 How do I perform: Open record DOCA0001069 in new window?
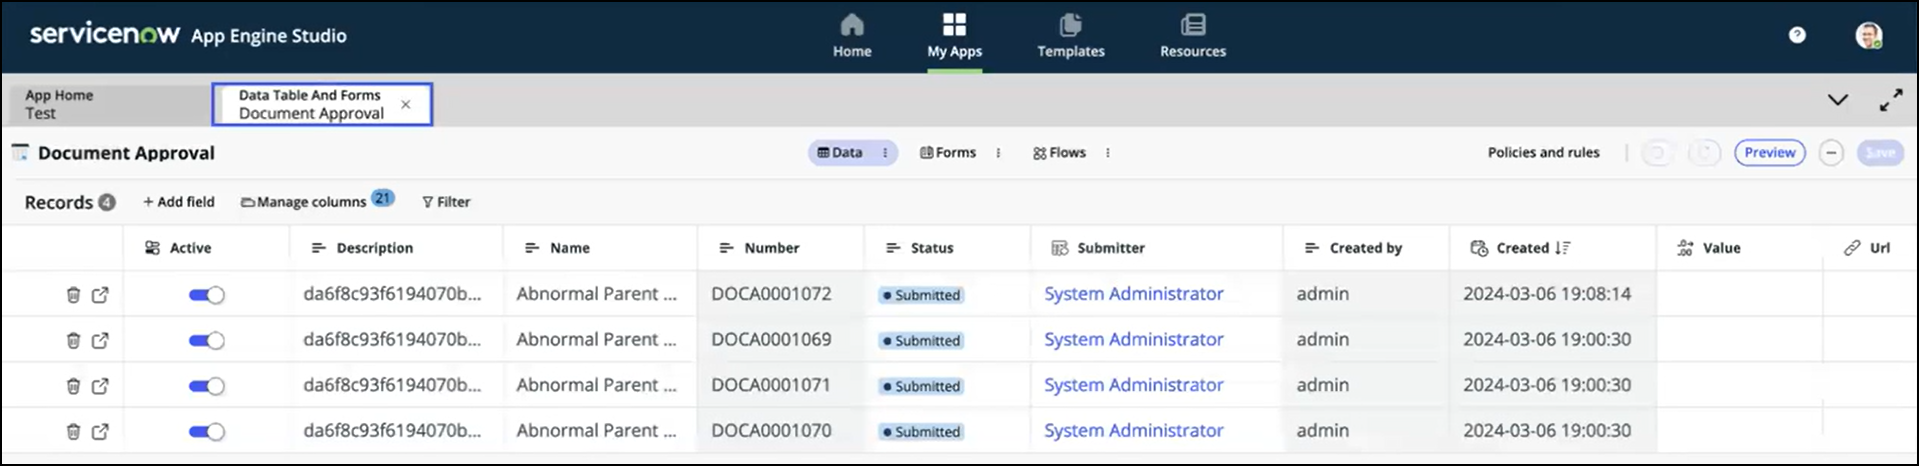tap(100, 341)
